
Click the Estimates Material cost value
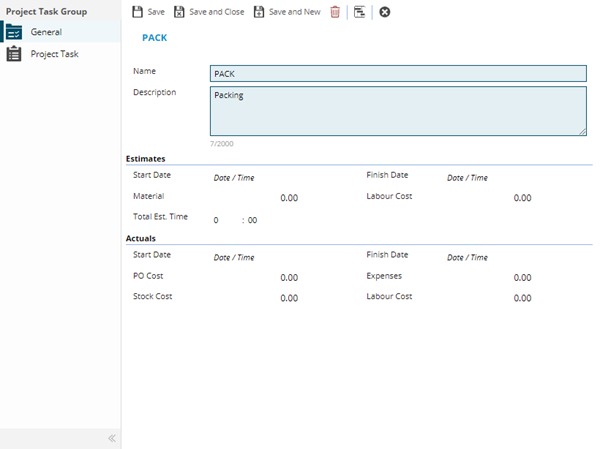click(x=288, y=198)
